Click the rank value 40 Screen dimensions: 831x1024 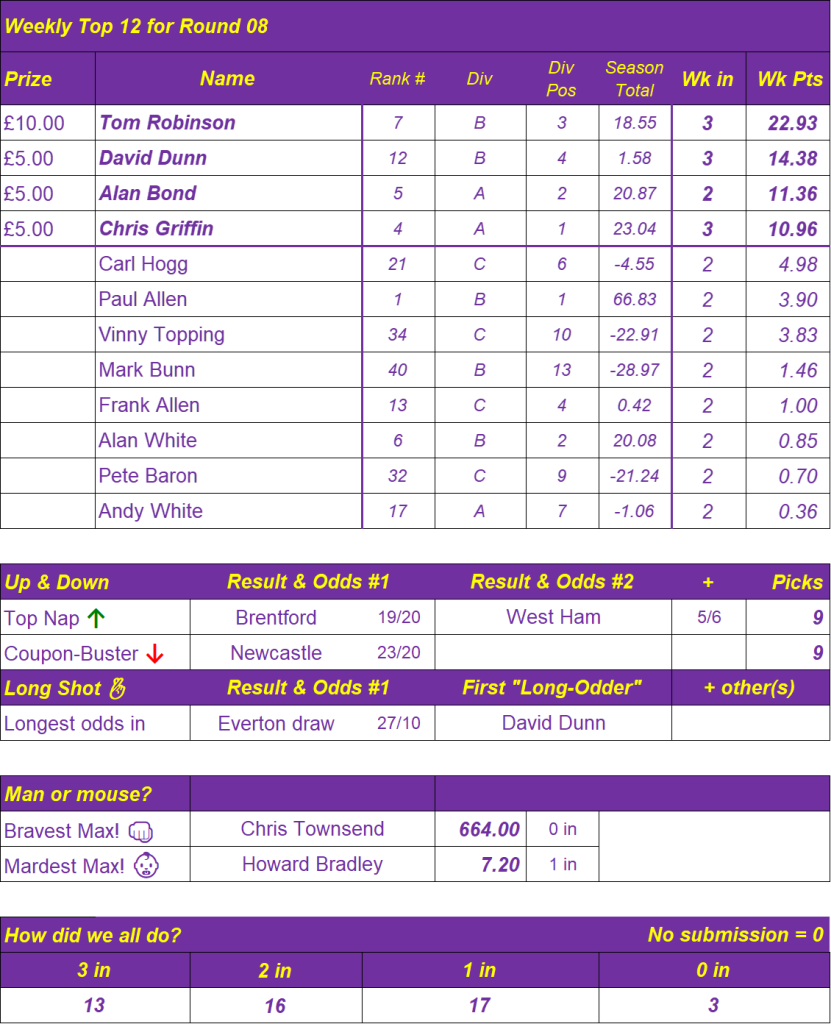[x=398, y=370]
